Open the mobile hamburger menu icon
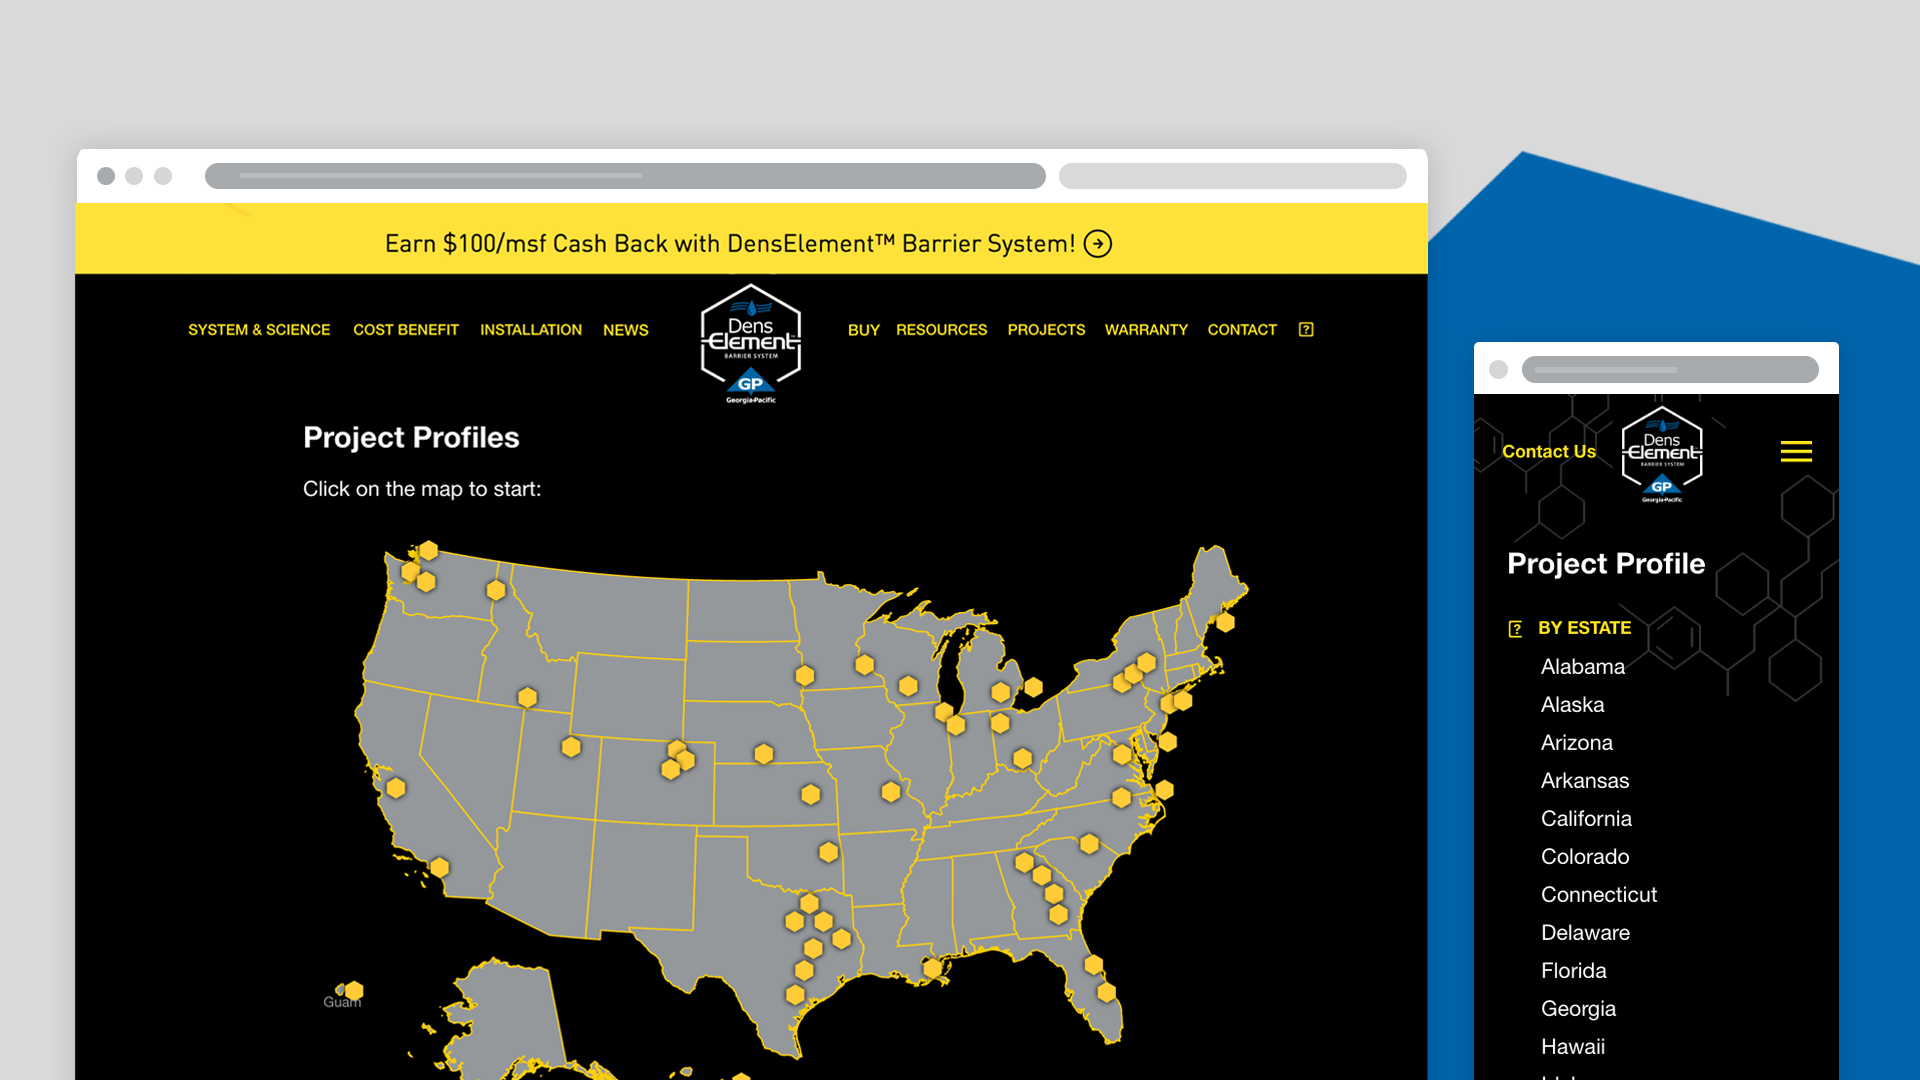Viewport: 1920px width, 1080px height. pyautogui.click(x=1796, y=451)
